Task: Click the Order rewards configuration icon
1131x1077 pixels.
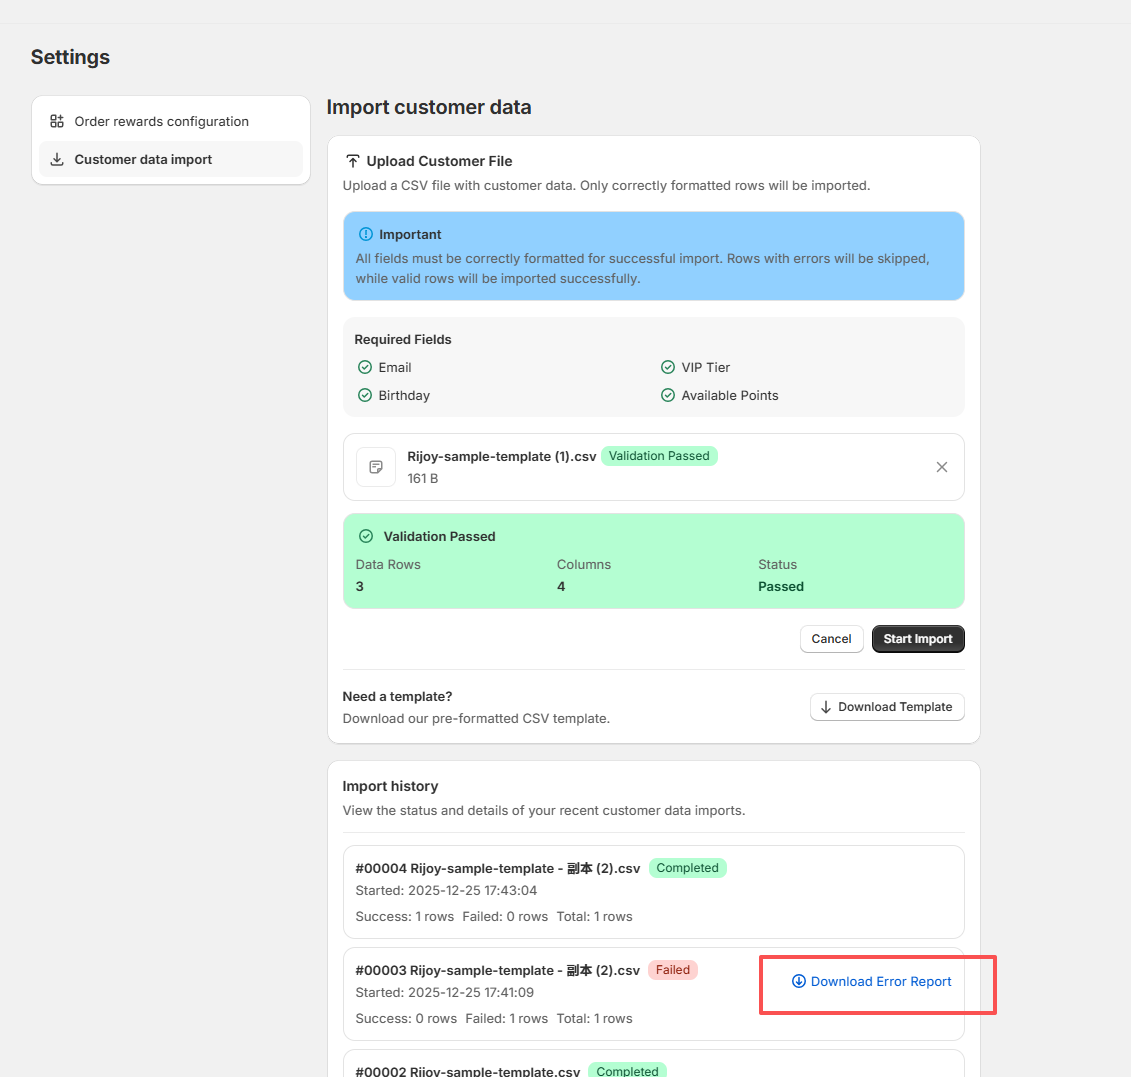Action: tap(57, 121)
